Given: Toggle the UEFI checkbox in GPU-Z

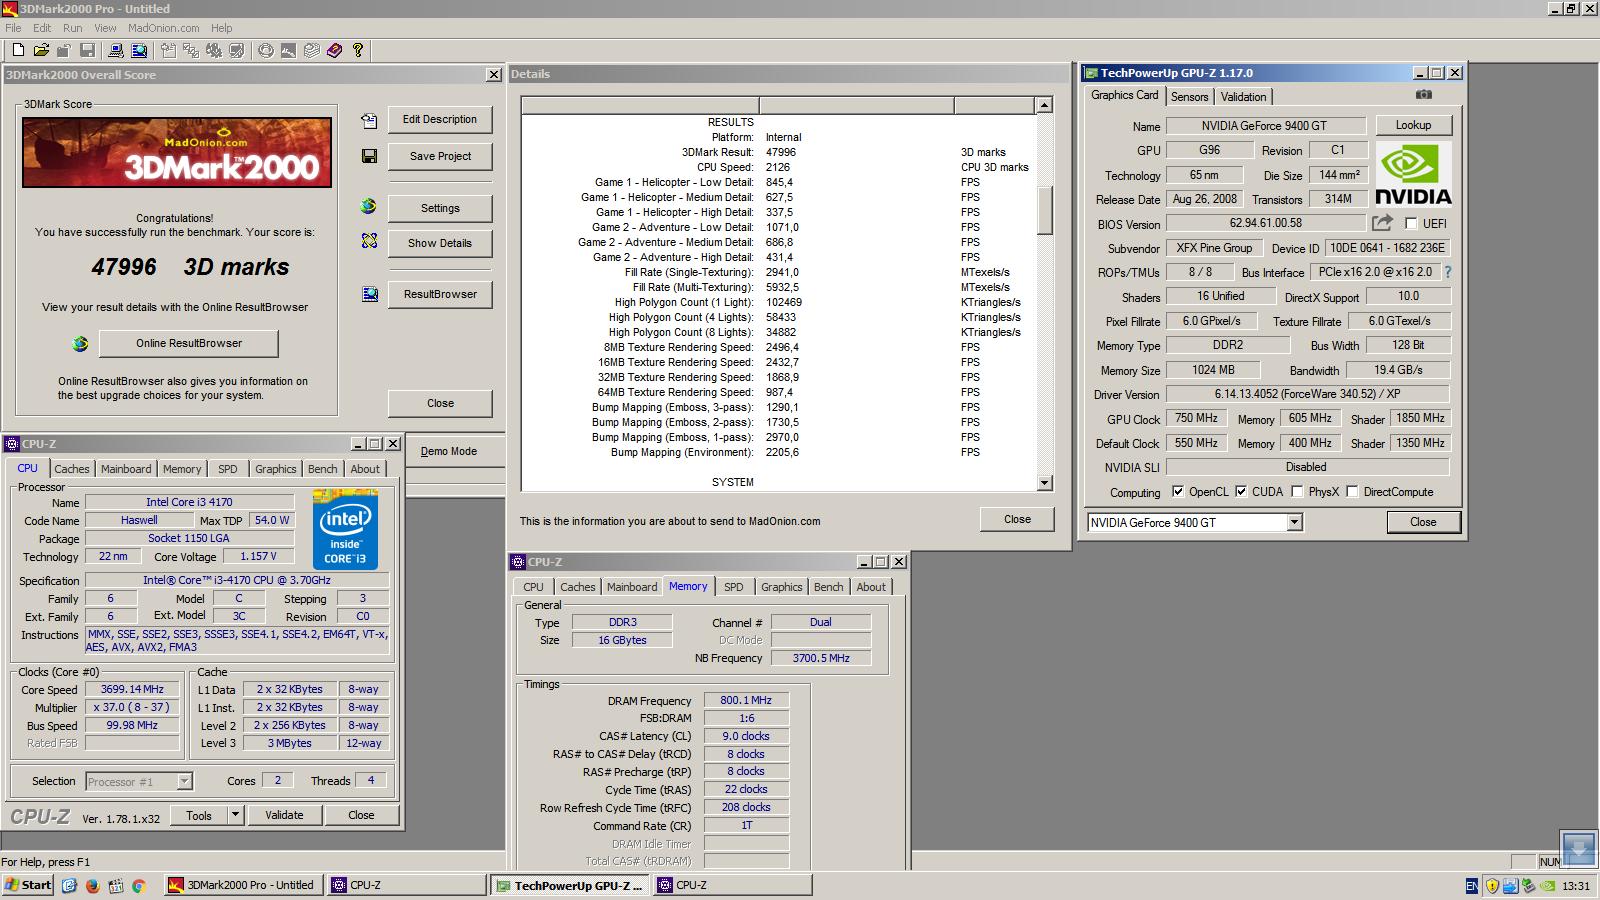Looking at the screenshot, I should coord(1411,223).
